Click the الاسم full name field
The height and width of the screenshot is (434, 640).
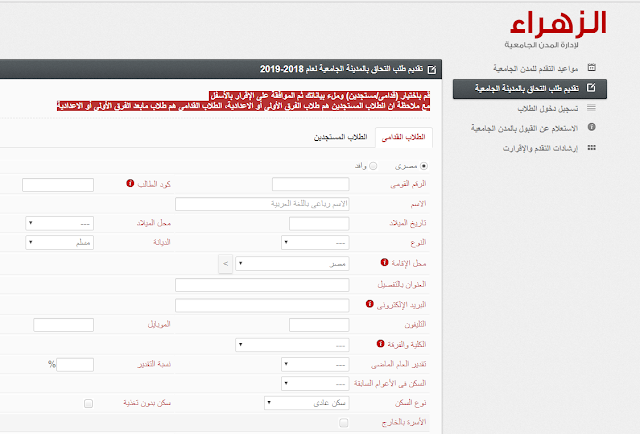[x=262, y=204]
